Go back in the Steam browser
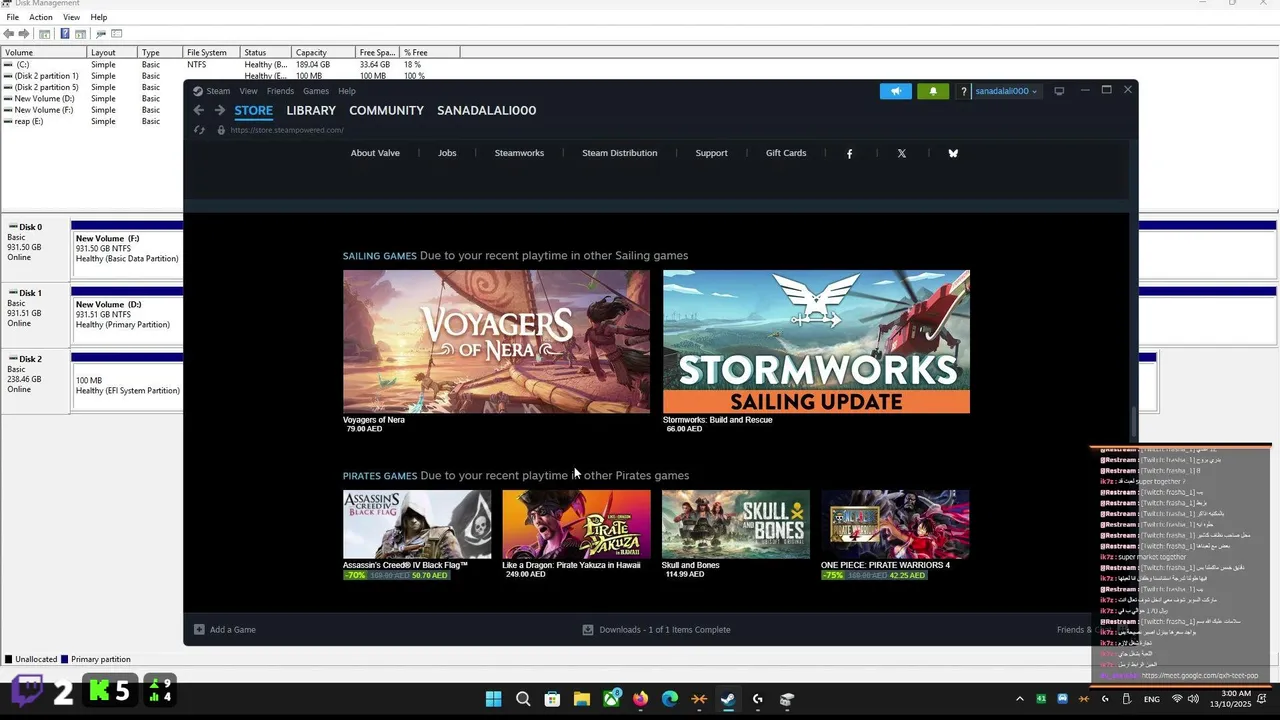 pyautogui.click(x=198, y=111)
